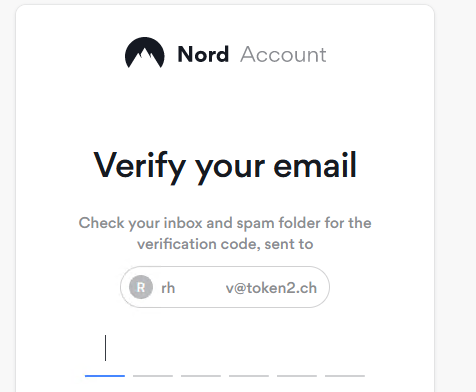Click the blue underline of the active digit
Viewport: 476px width, 392px height.
(105, 376)
